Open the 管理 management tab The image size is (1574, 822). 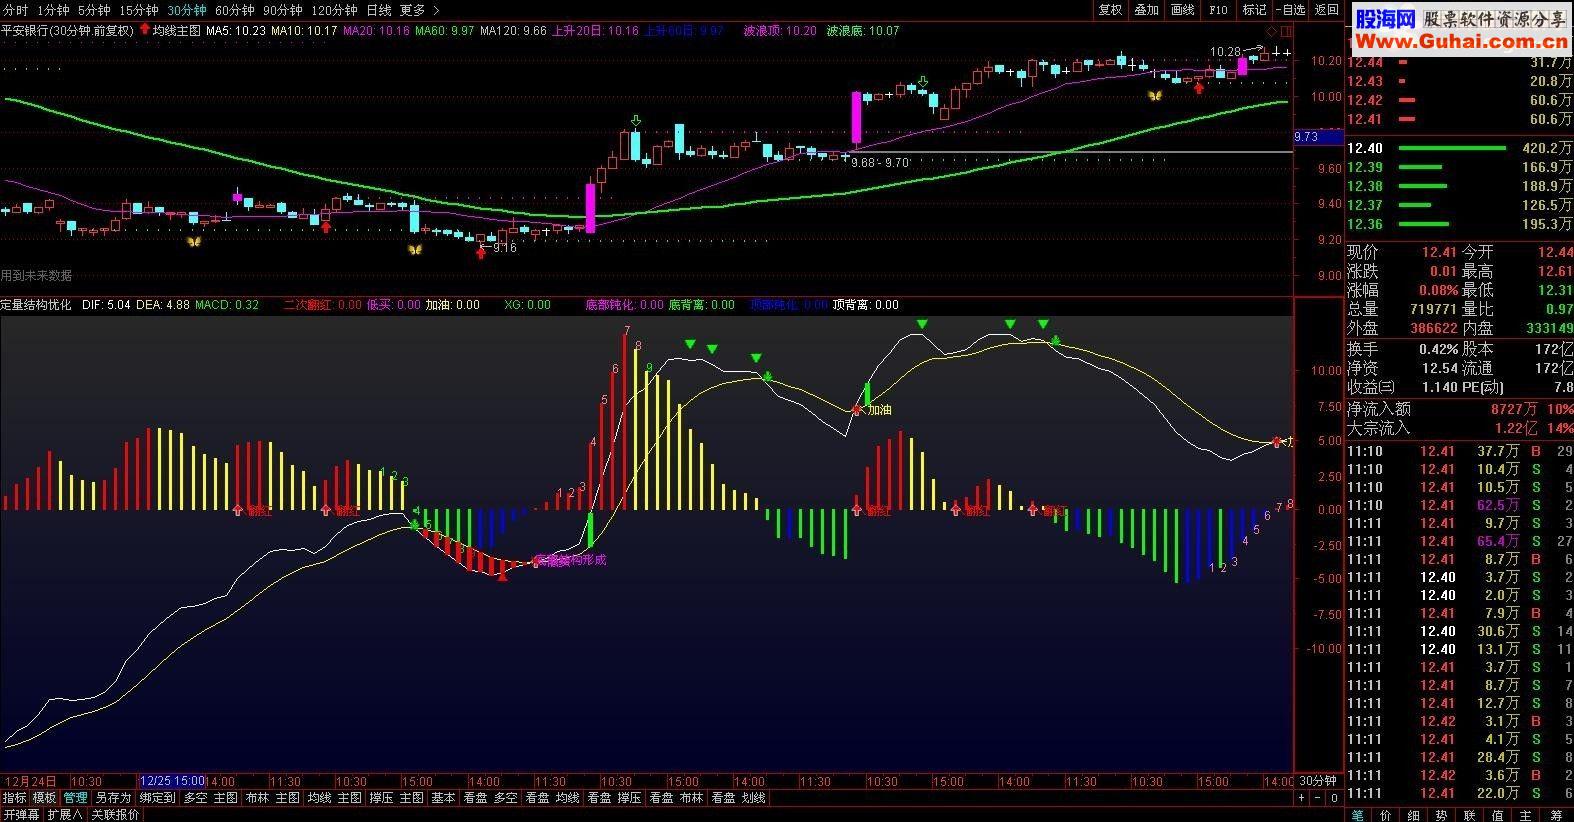click(x=75, y=798)
